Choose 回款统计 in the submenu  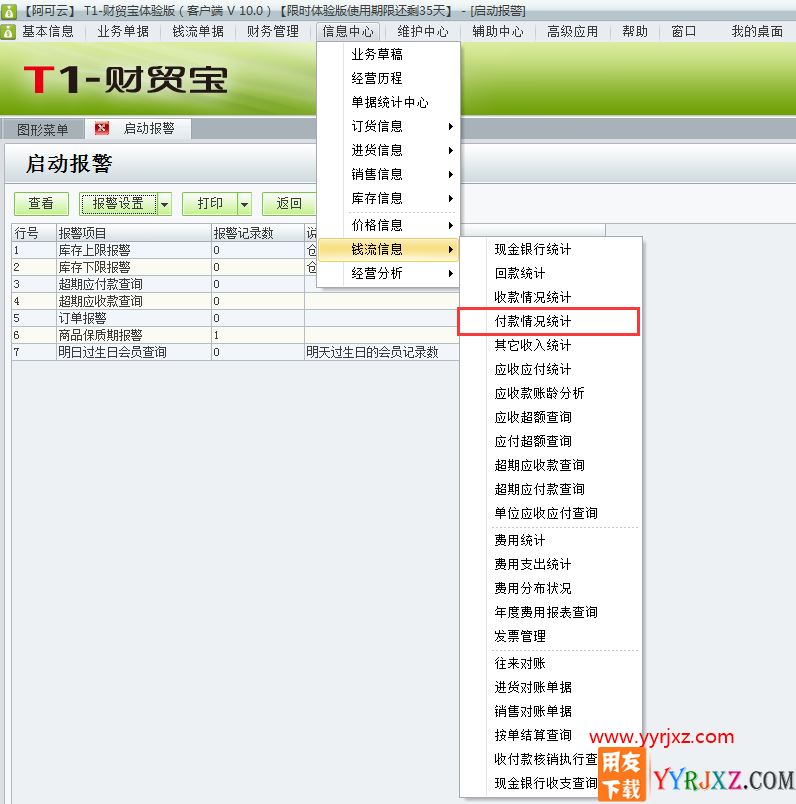tap(550, 273)
